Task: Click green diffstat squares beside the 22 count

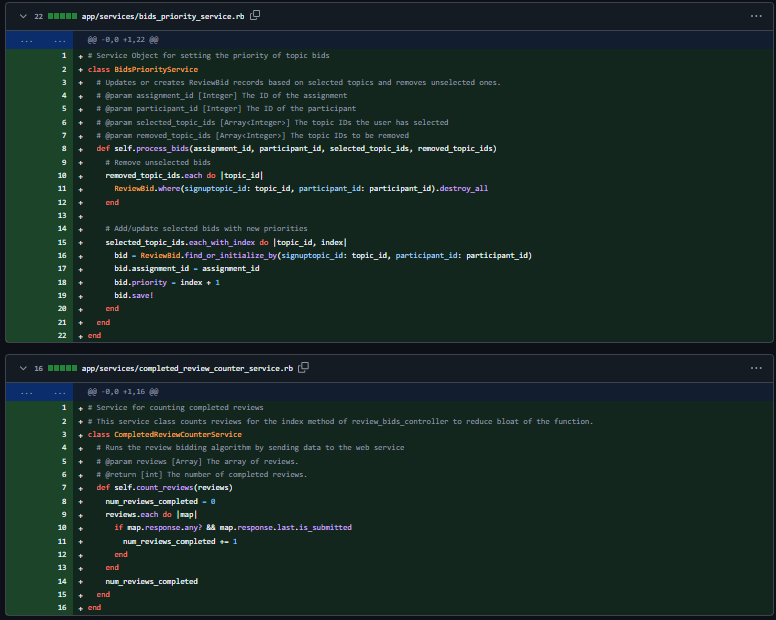Action: tap(62, 16)
